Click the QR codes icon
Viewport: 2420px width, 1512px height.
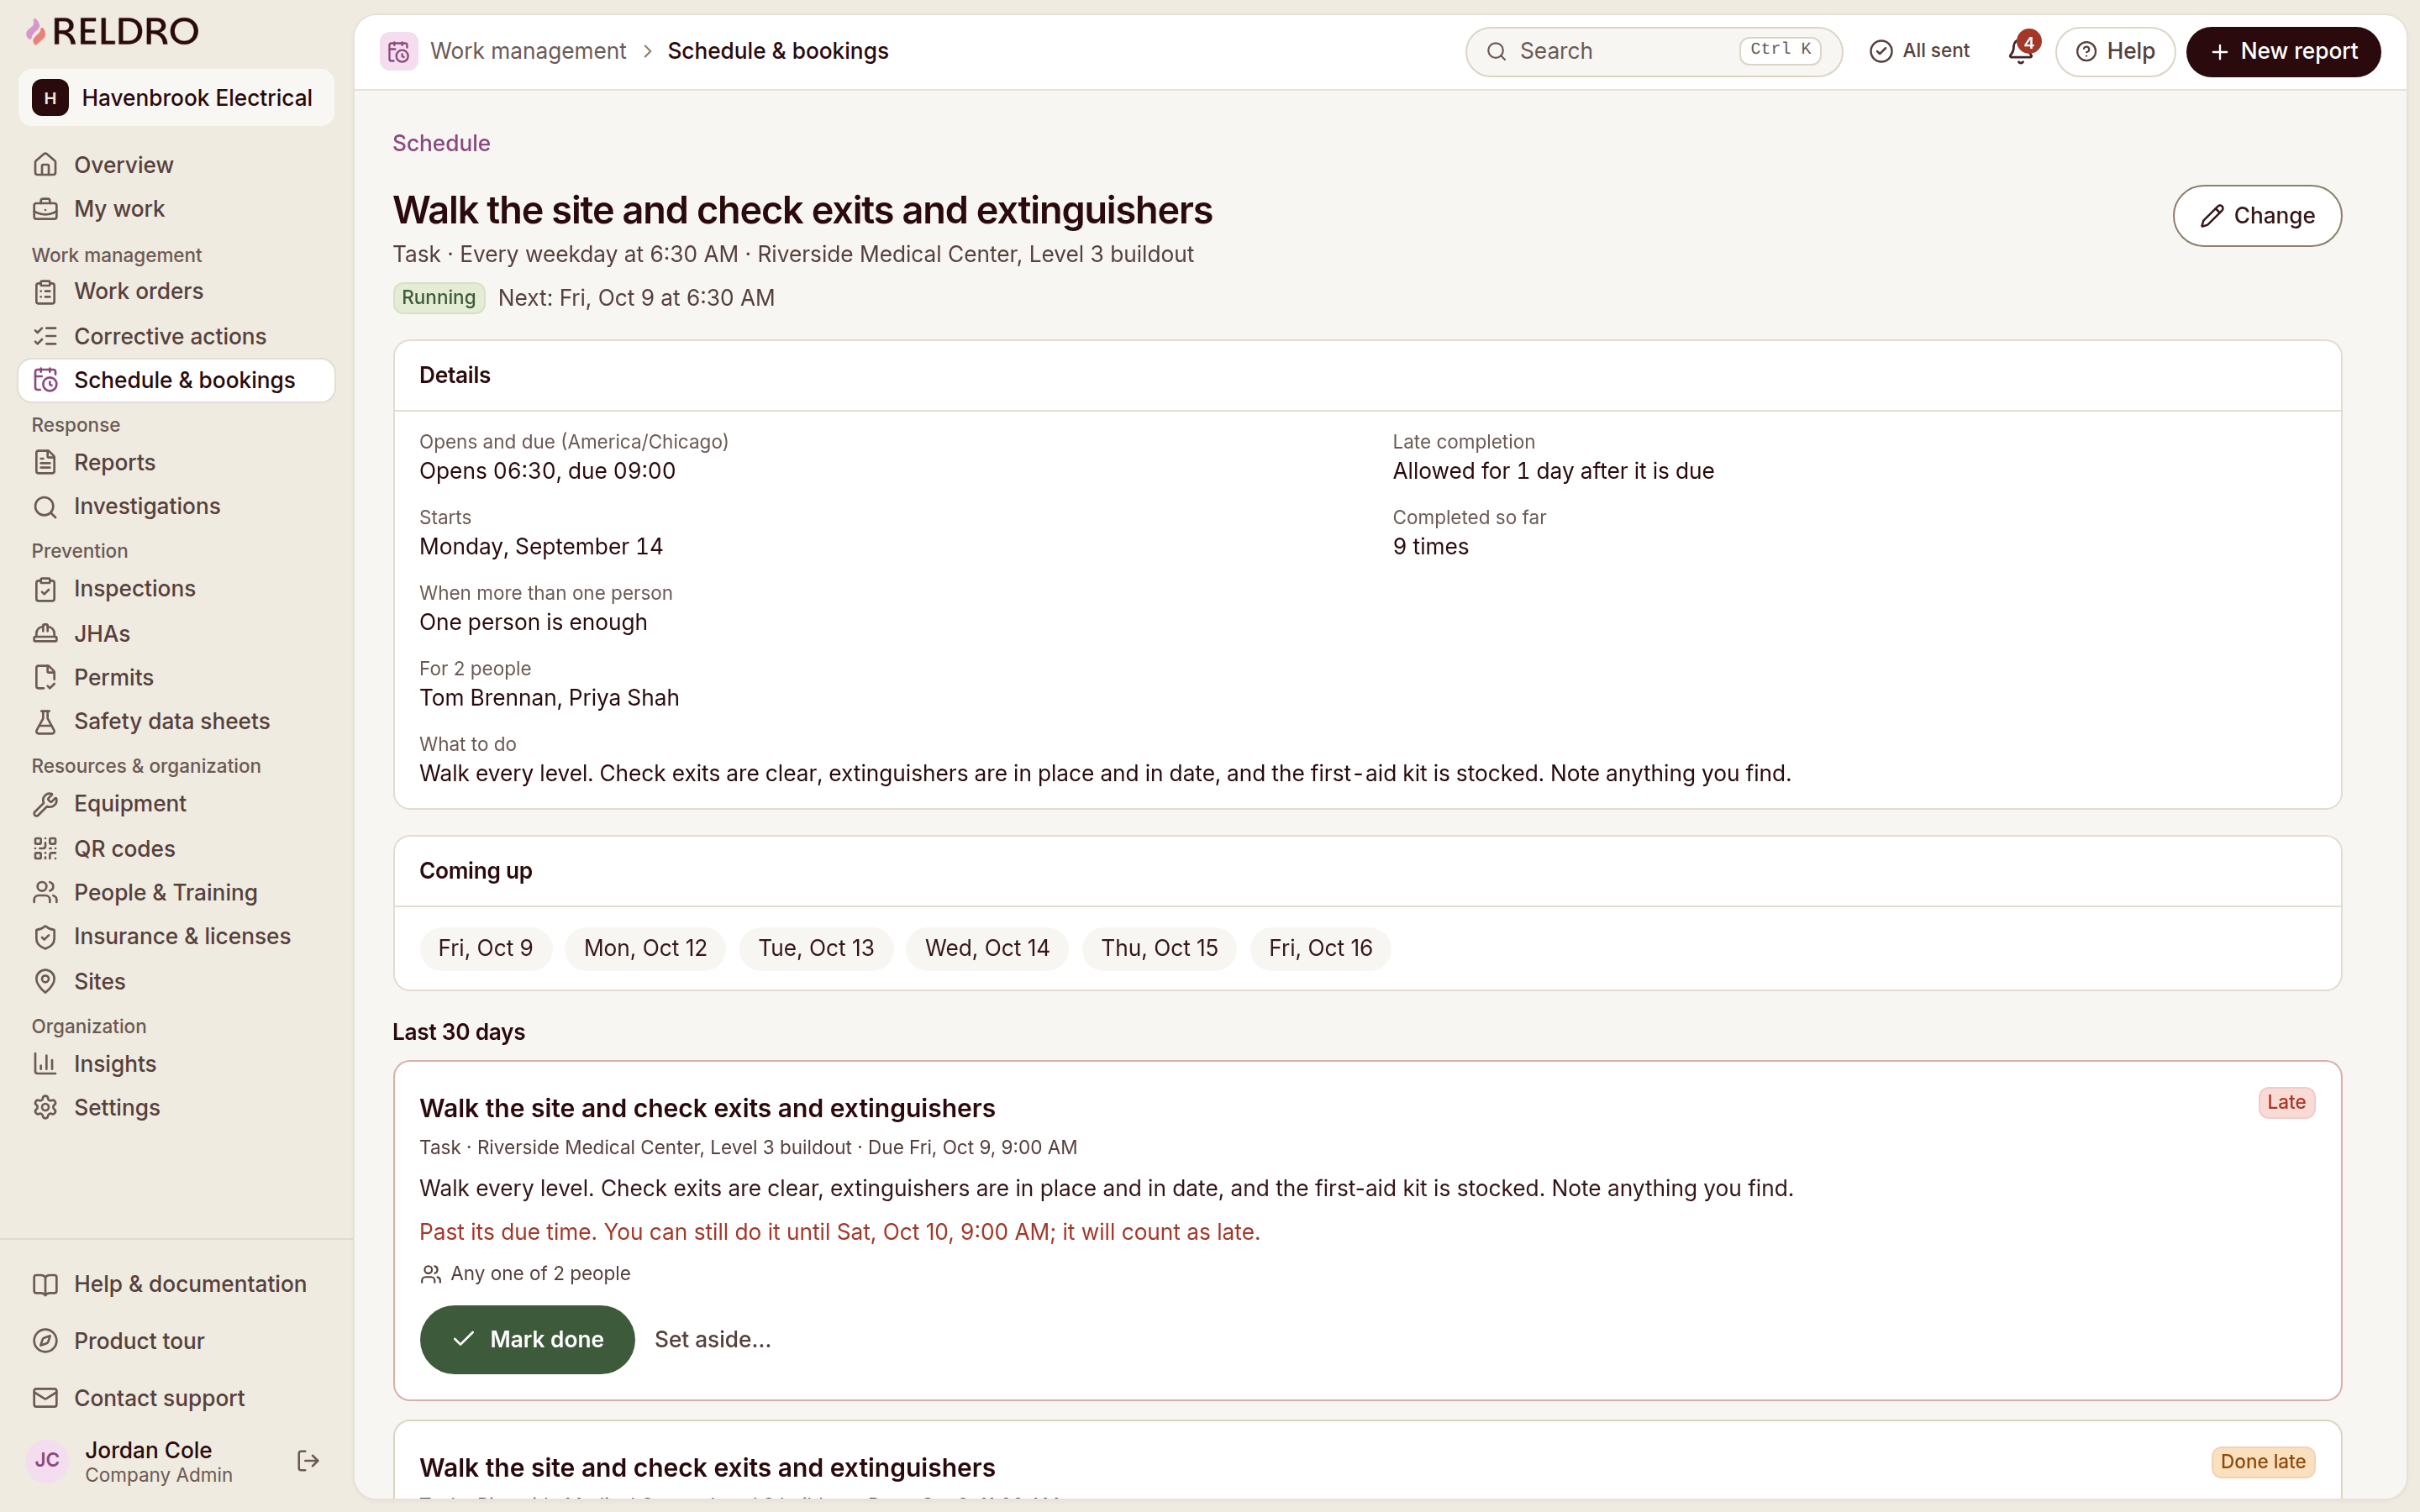pyautogui.click(x=45, y=849)
